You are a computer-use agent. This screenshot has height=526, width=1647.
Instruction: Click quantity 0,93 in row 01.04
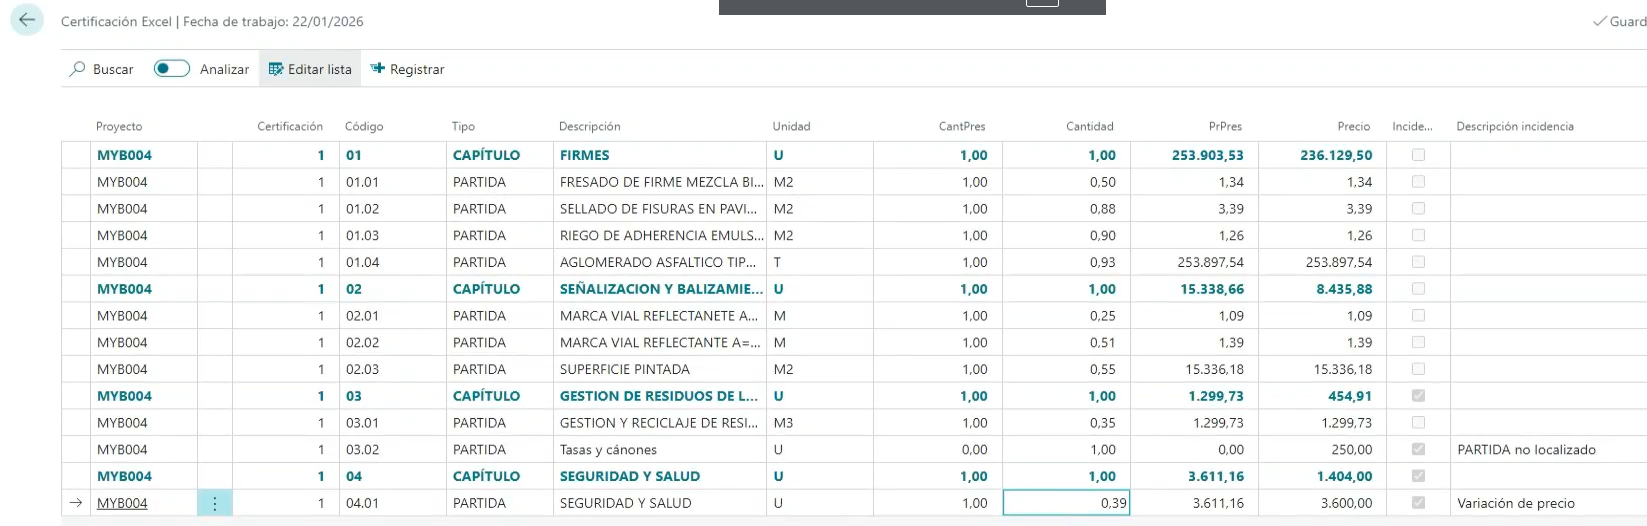click(x=1103, y=262)
